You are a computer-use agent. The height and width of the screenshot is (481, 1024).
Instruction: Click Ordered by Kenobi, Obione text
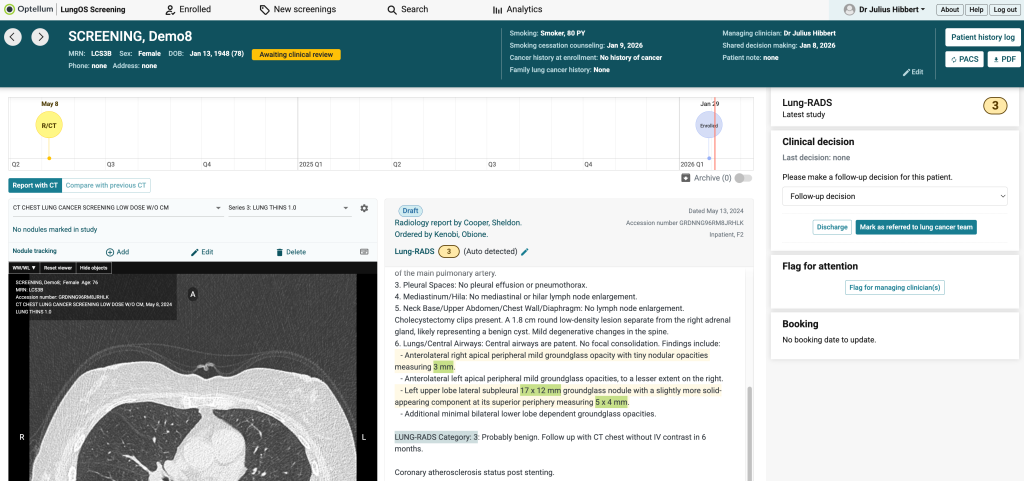441,234
